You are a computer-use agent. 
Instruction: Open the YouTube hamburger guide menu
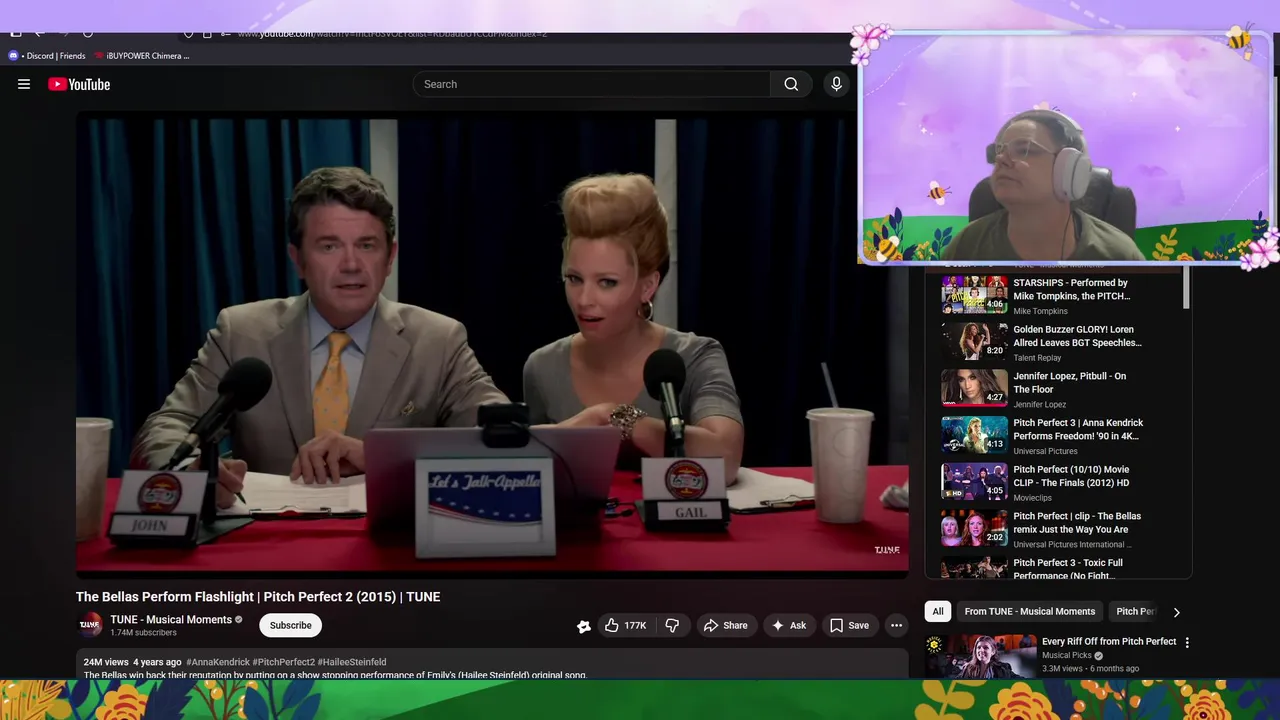[24, 84]
